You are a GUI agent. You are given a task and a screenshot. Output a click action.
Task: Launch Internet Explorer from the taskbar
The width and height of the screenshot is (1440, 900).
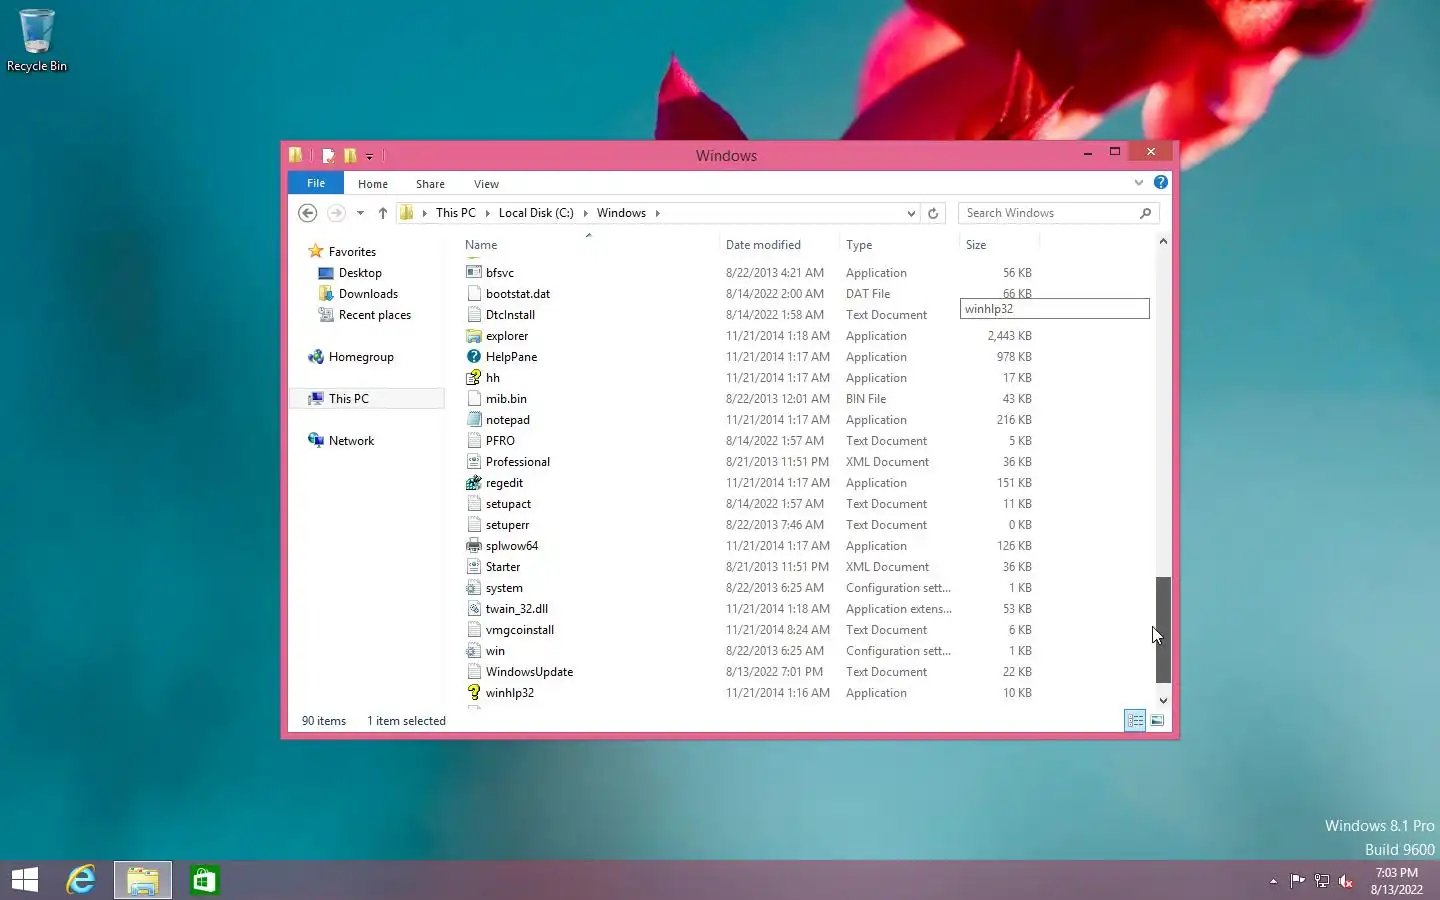click(81, 880)
